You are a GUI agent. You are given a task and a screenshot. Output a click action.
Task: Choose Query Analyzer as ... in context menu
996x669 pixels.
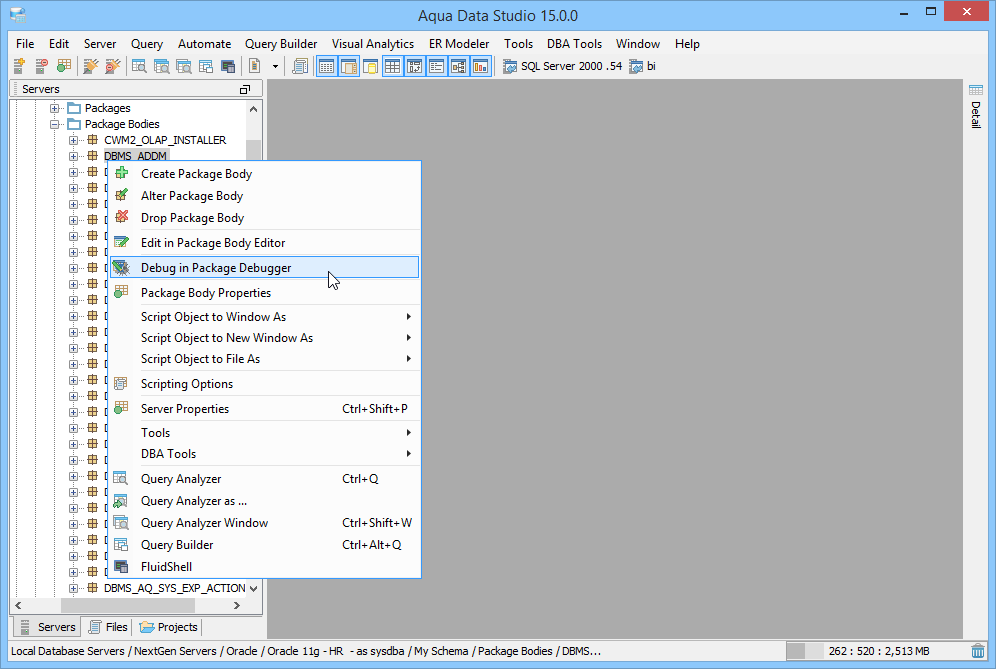[x=264, y=501]
